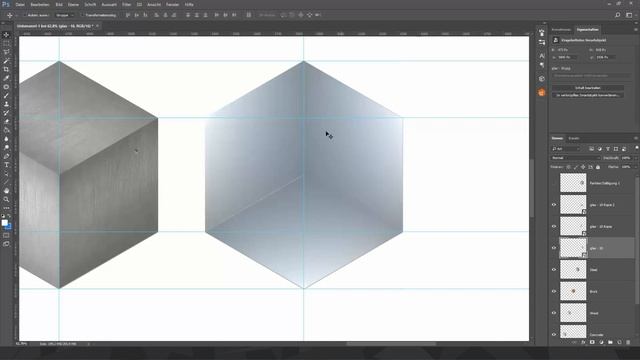
Task: Click the canvas horizontal scrollbar
Action: point(391,344)
